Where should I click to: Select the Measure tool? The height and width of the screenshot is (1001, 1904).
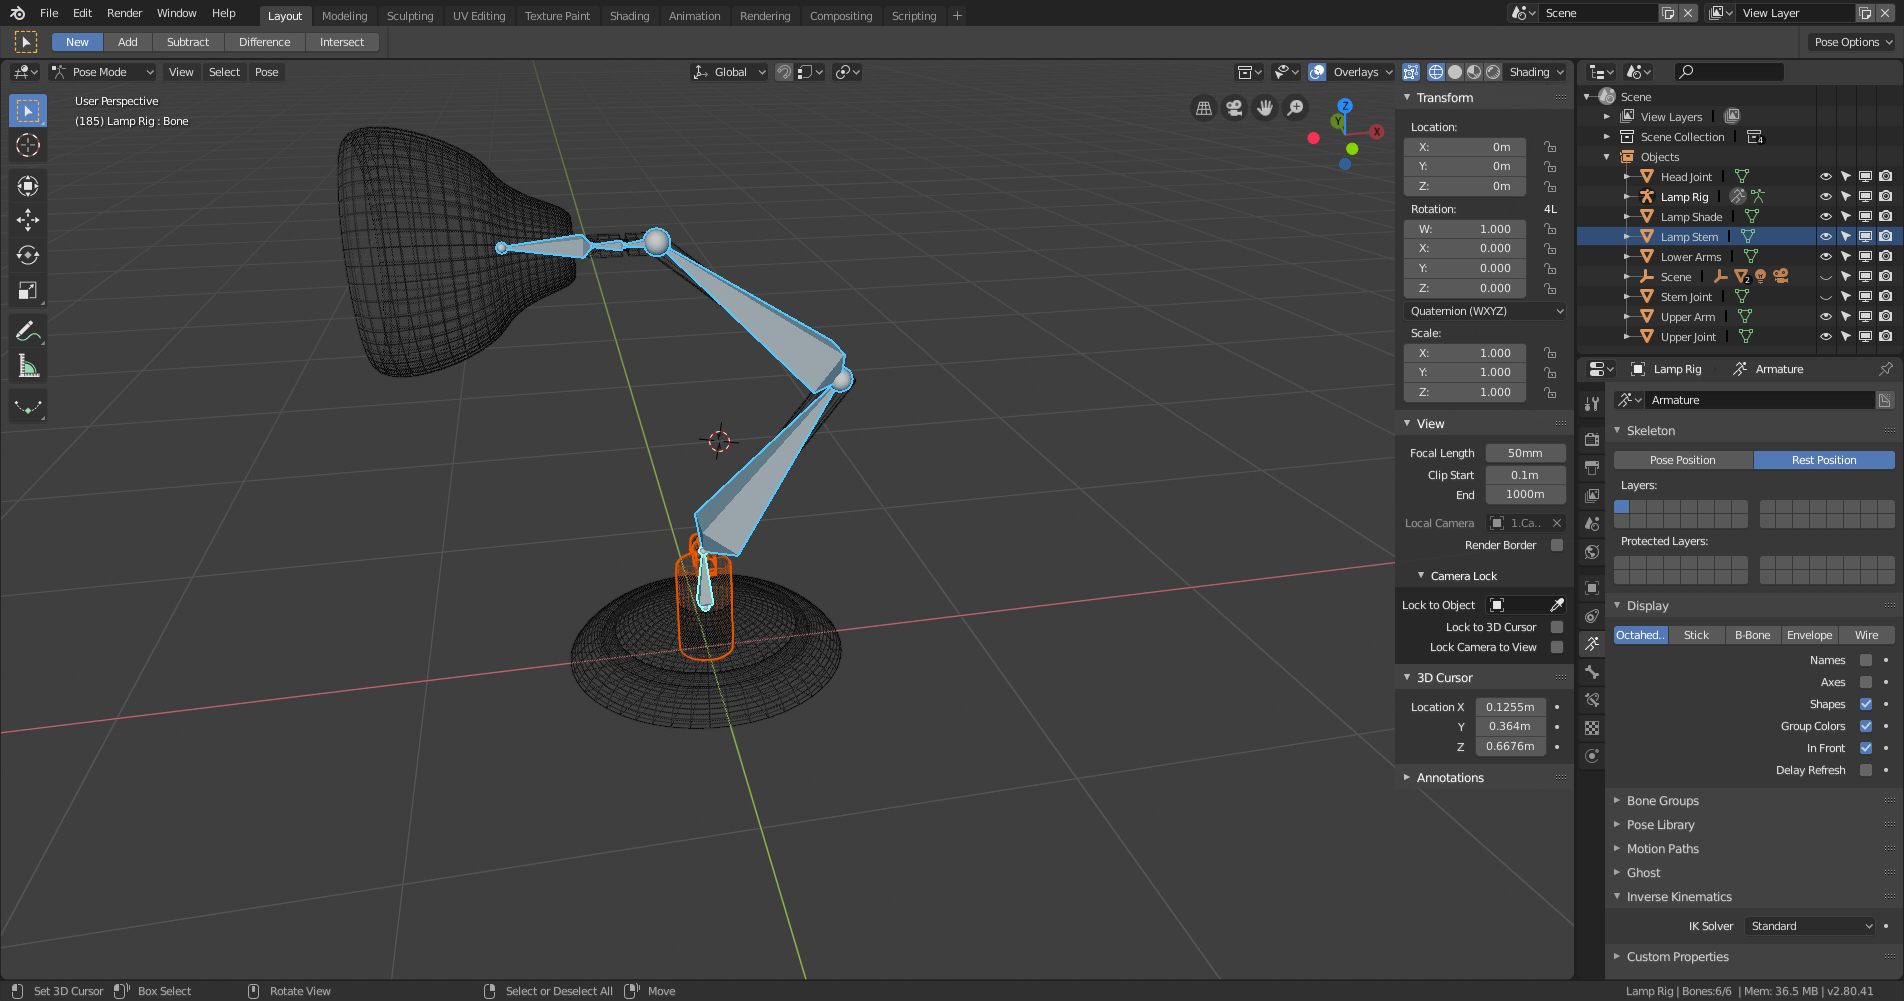pos(28,365)
